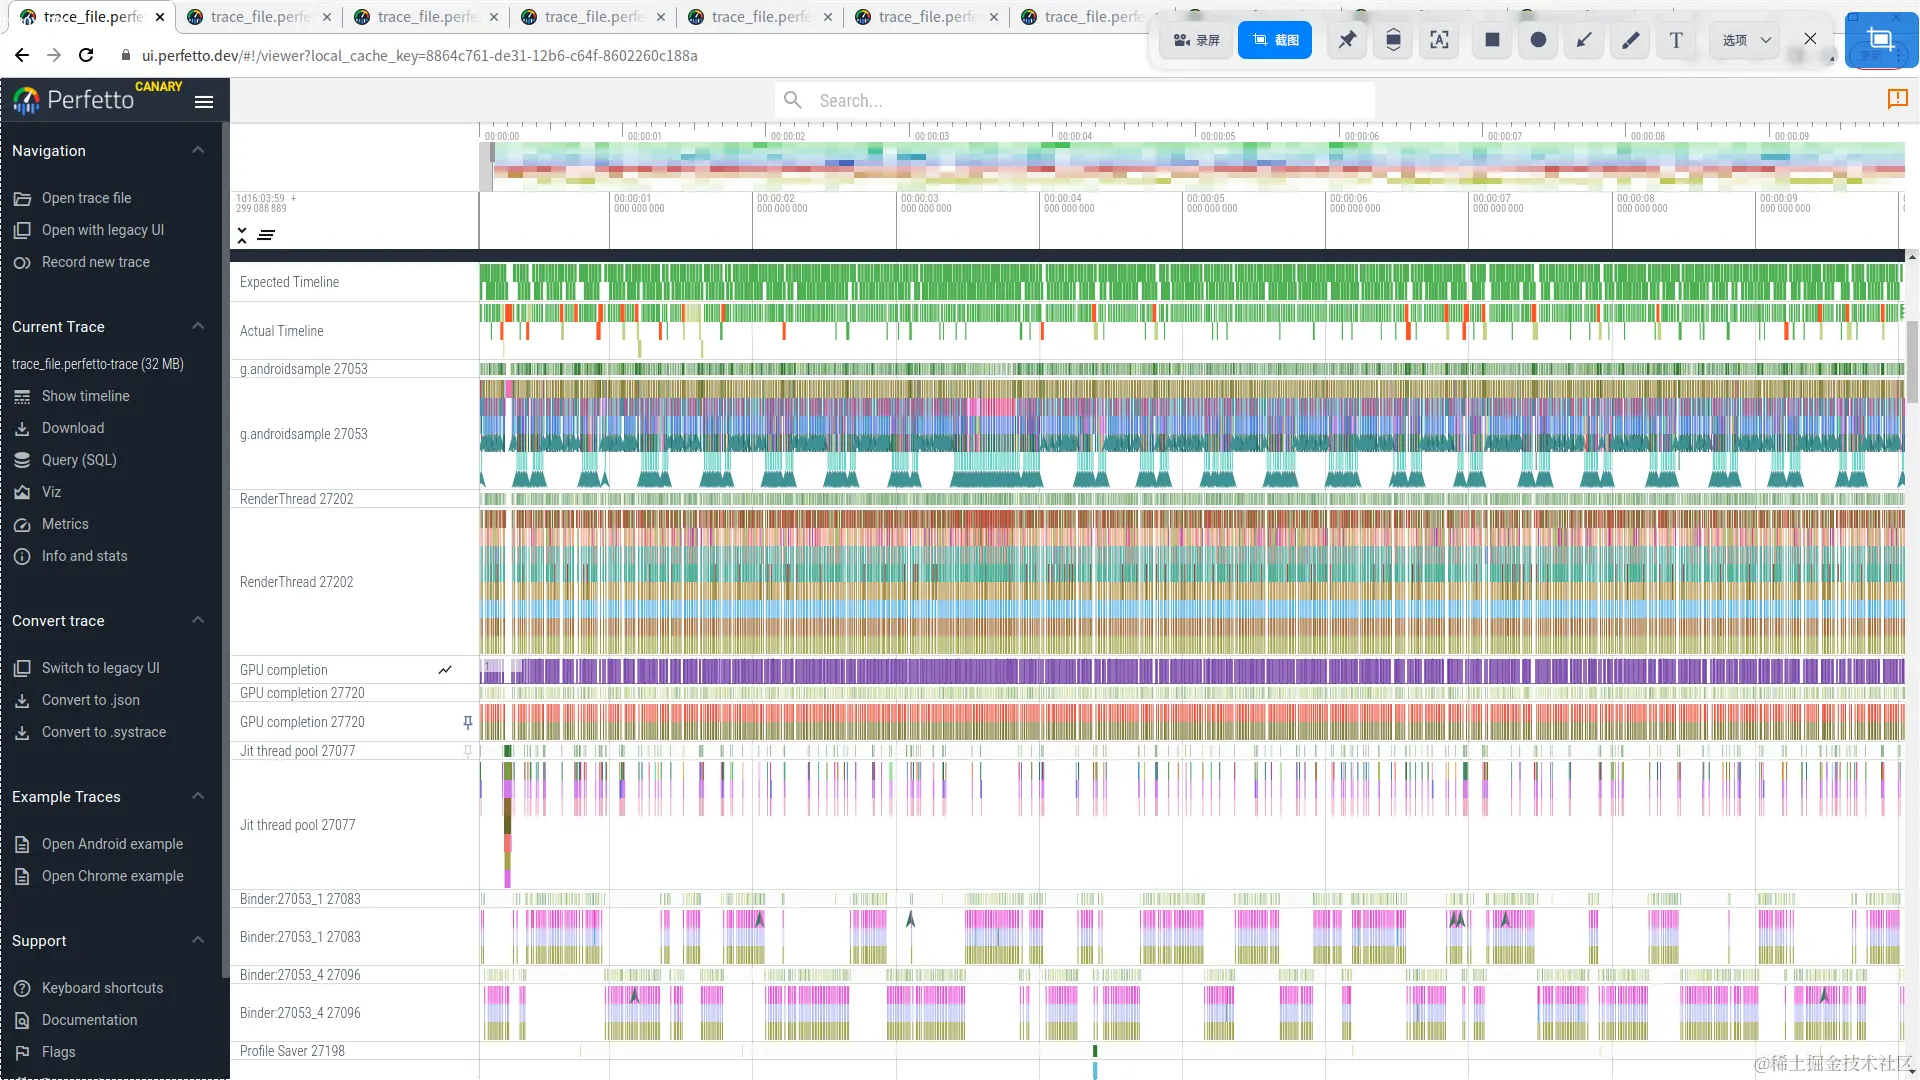Toggle pin on GPU completion 27720 track

(x=467, y=722)
